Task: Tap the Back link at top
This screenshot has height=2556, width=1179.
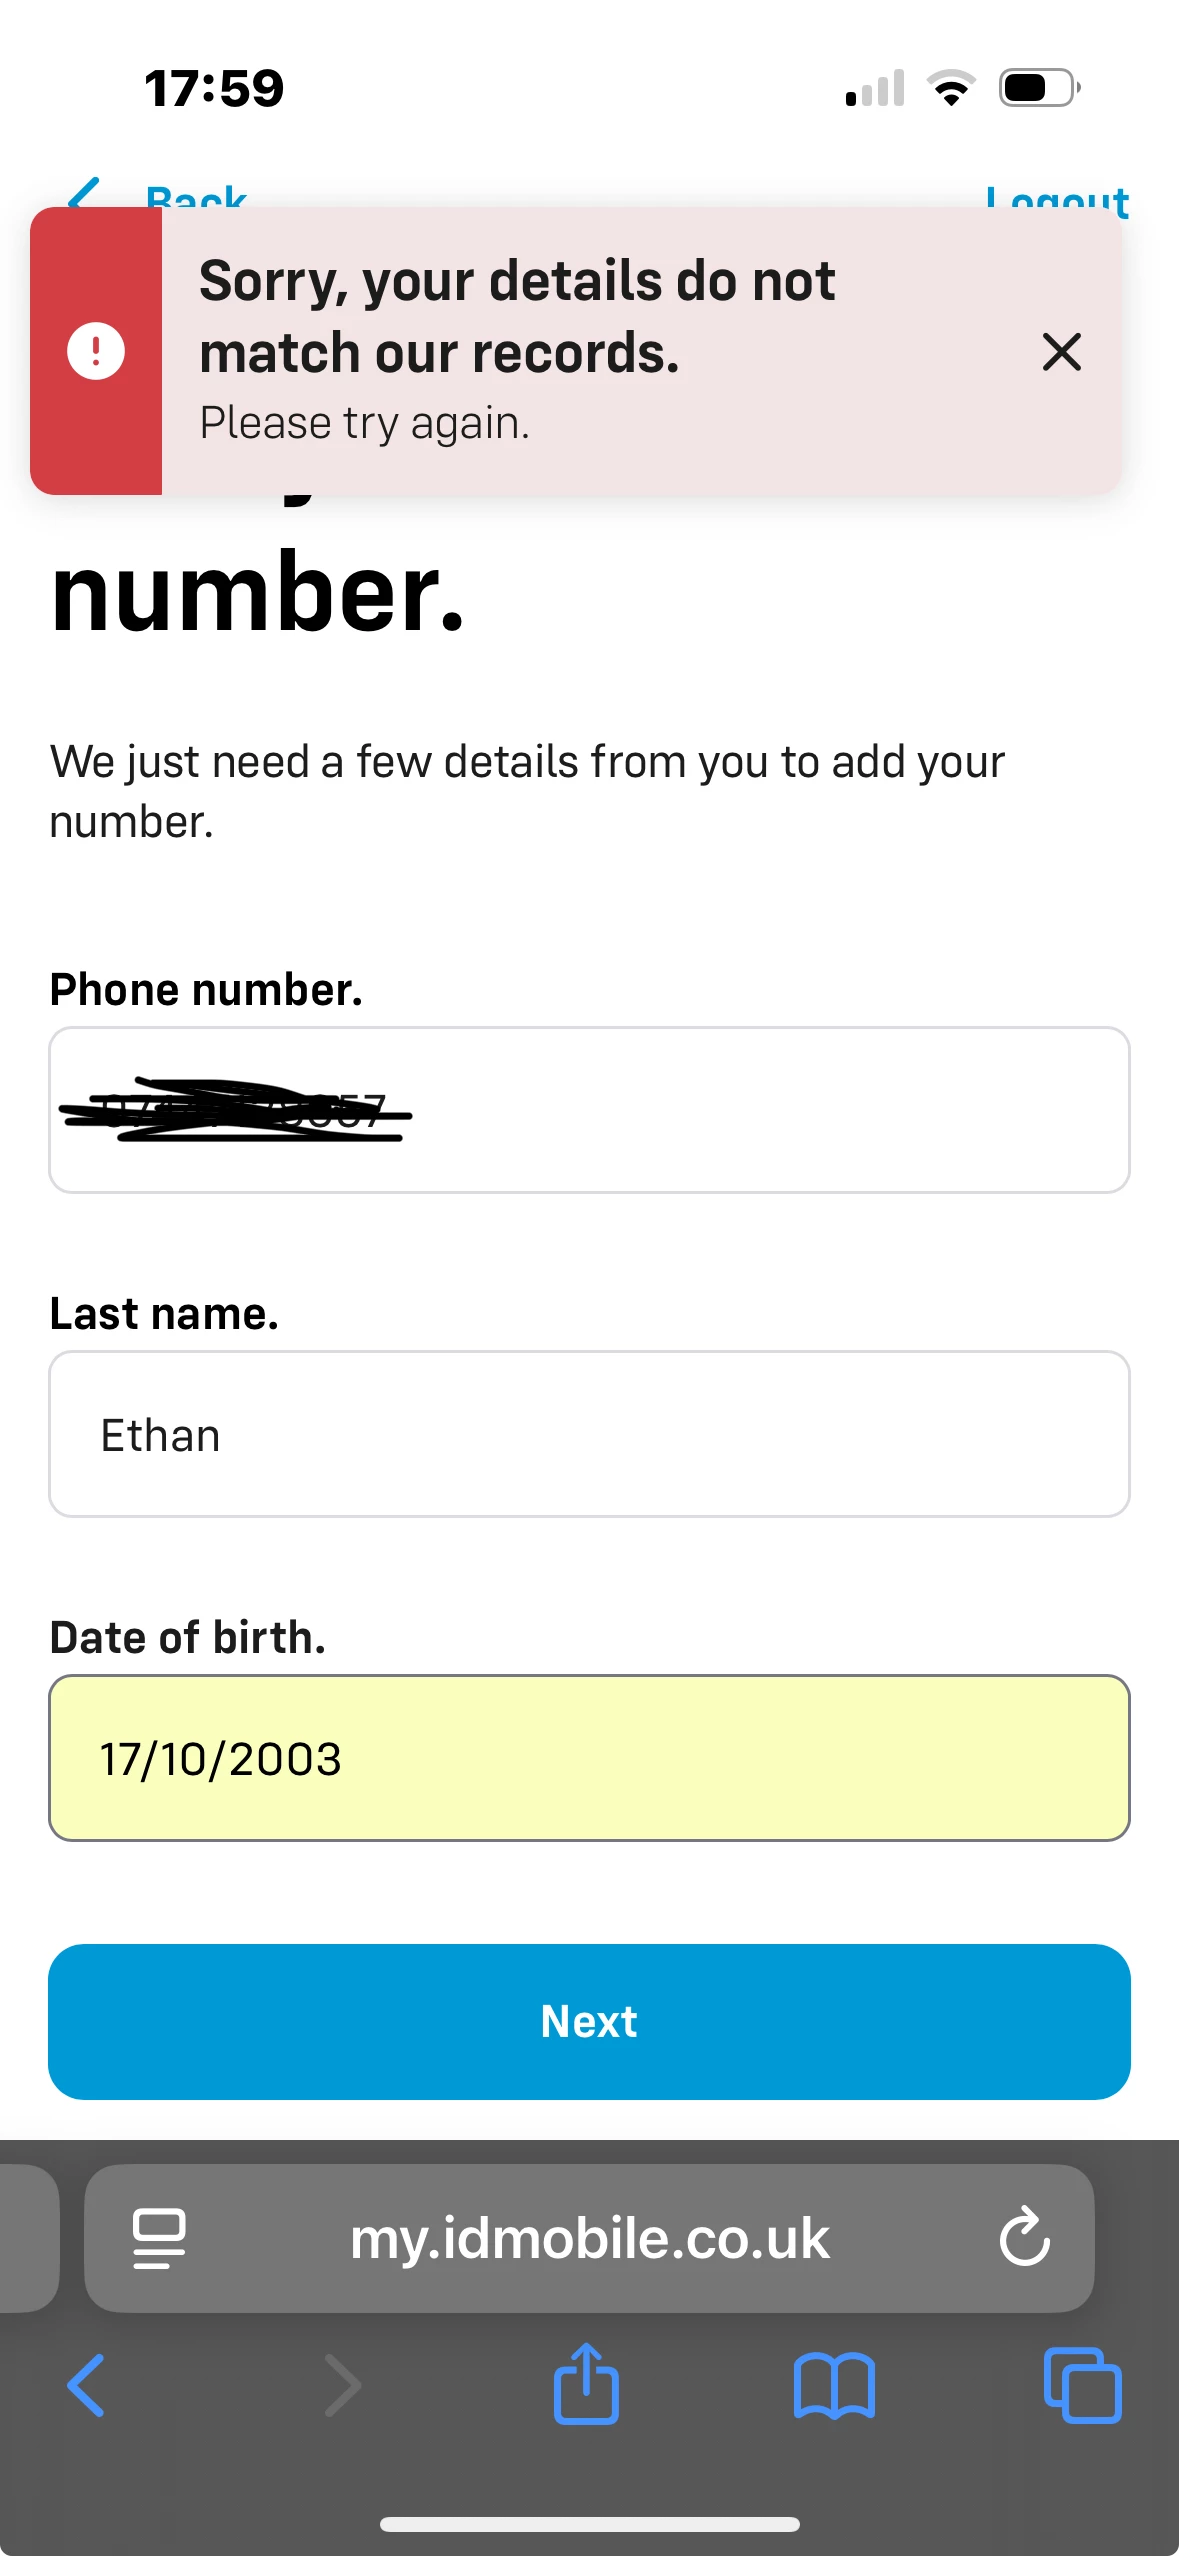Action: pyautogui.click(x=160, y=194)
